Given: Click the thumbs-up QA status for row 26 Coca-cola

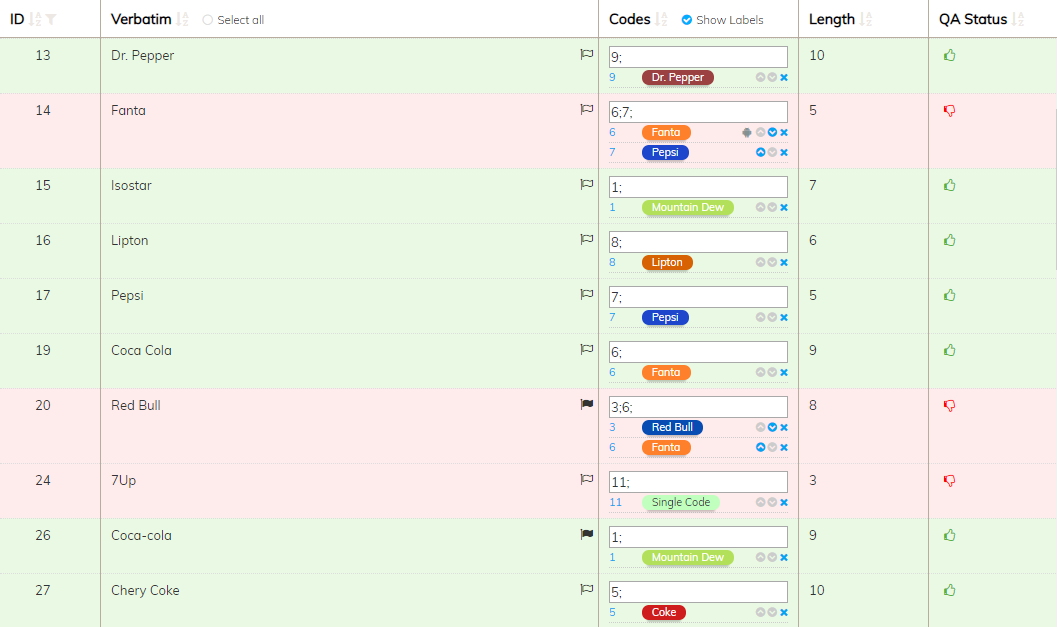Looking at the screenshot, I should click(950, 535).
